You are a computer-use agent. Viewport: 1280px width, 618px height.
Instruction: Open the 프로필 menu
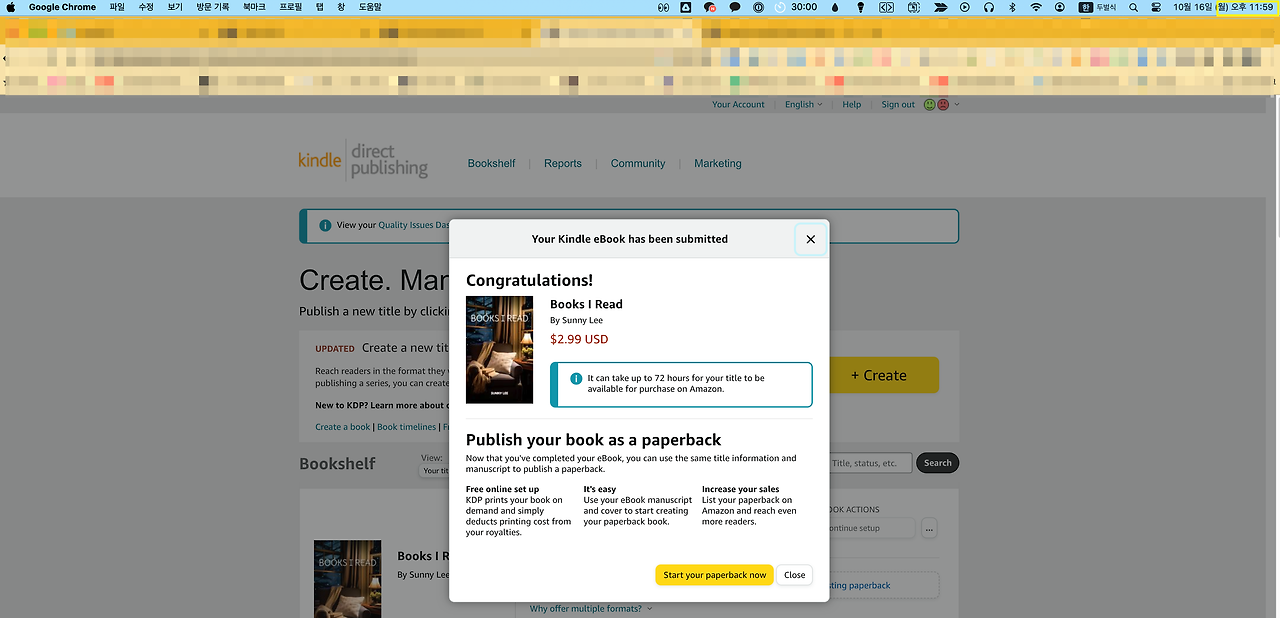[291, 7]
